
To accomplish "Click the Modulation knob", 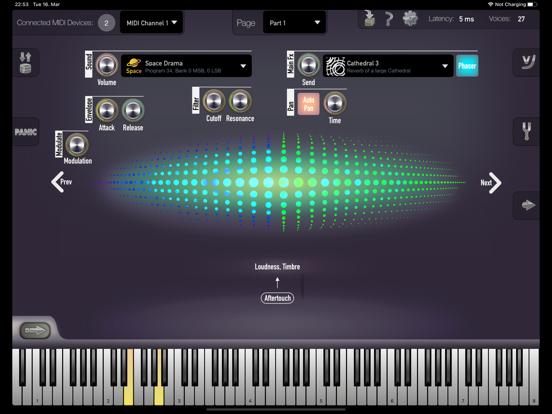I will coord(77,145).
